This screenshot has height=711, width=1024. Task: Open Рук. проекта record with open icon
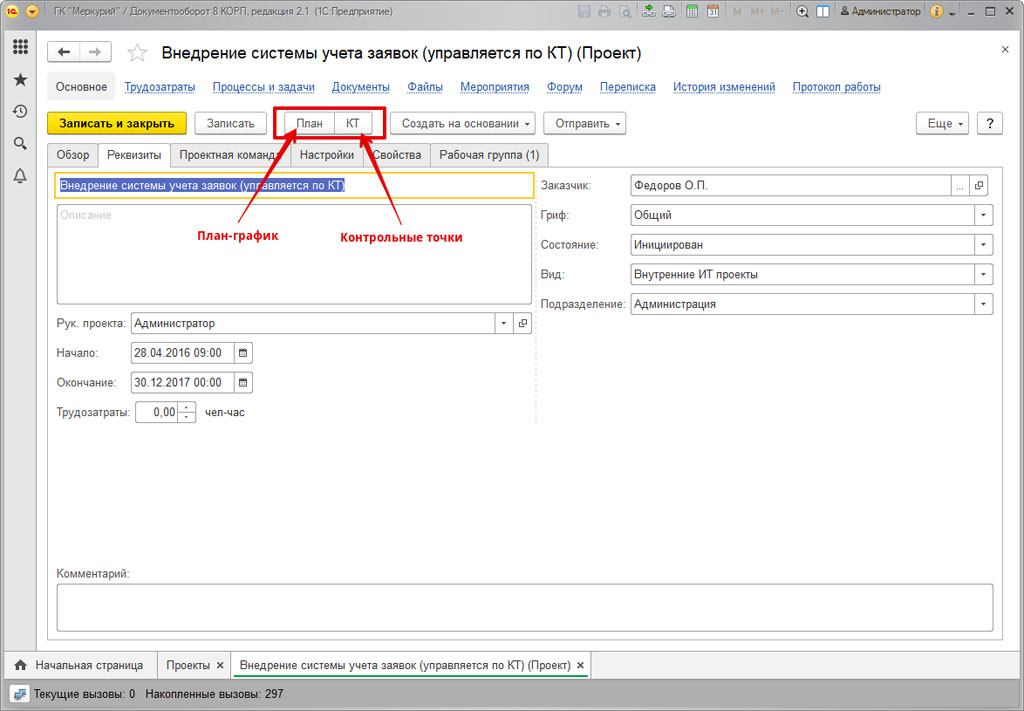point(522,323)
